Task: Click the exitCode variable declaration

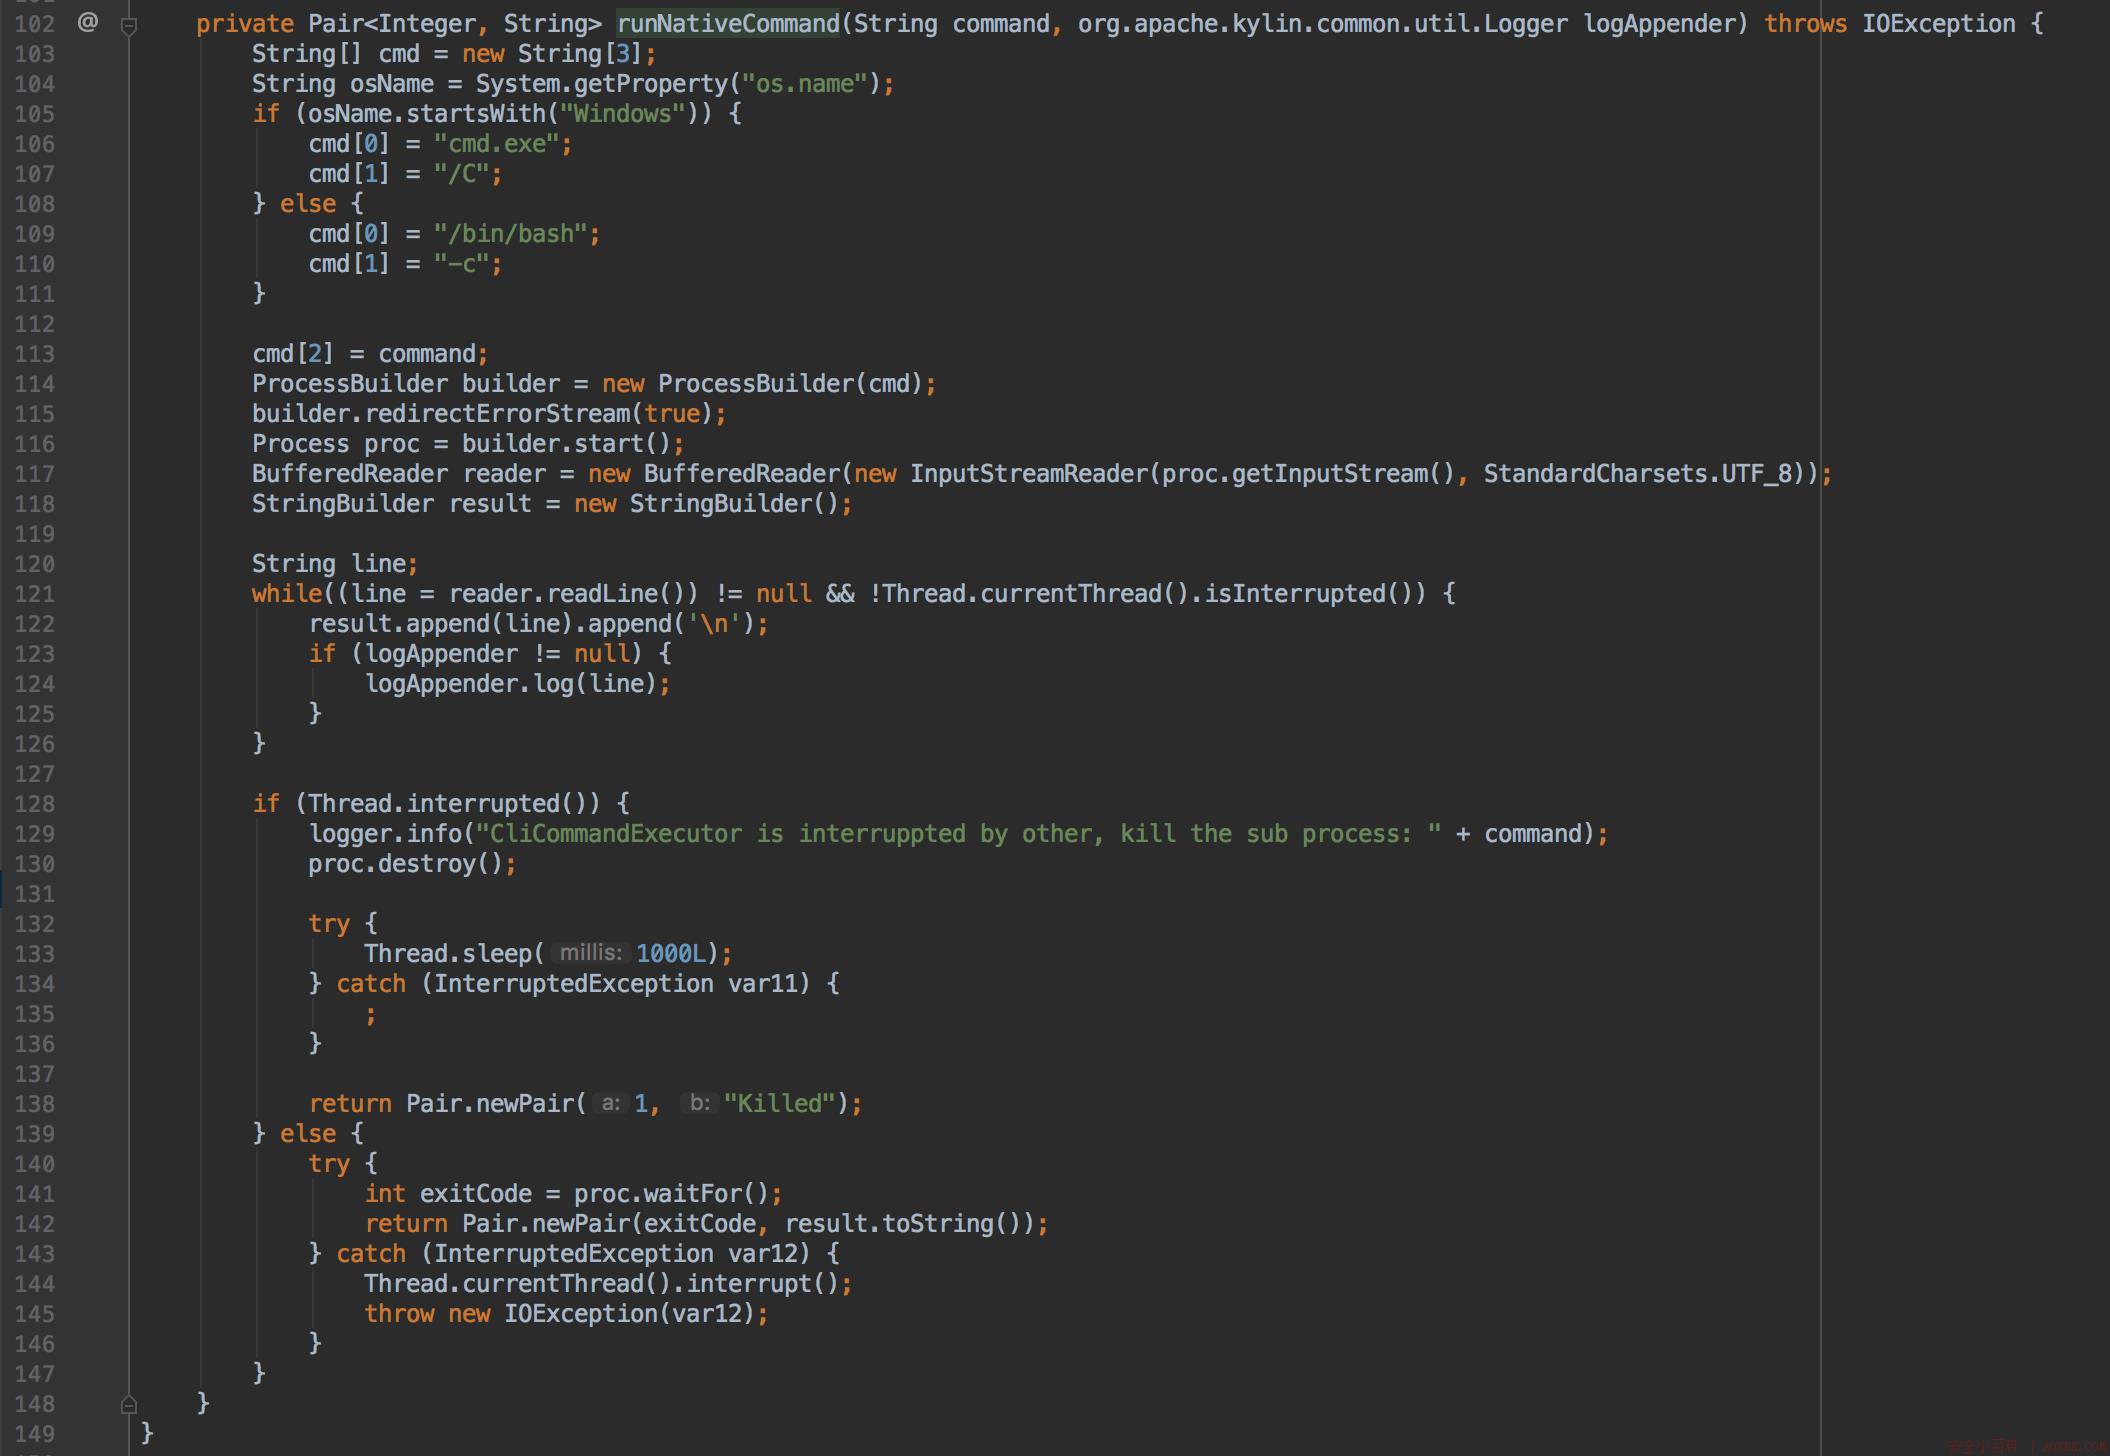Action: point(475,1194)
